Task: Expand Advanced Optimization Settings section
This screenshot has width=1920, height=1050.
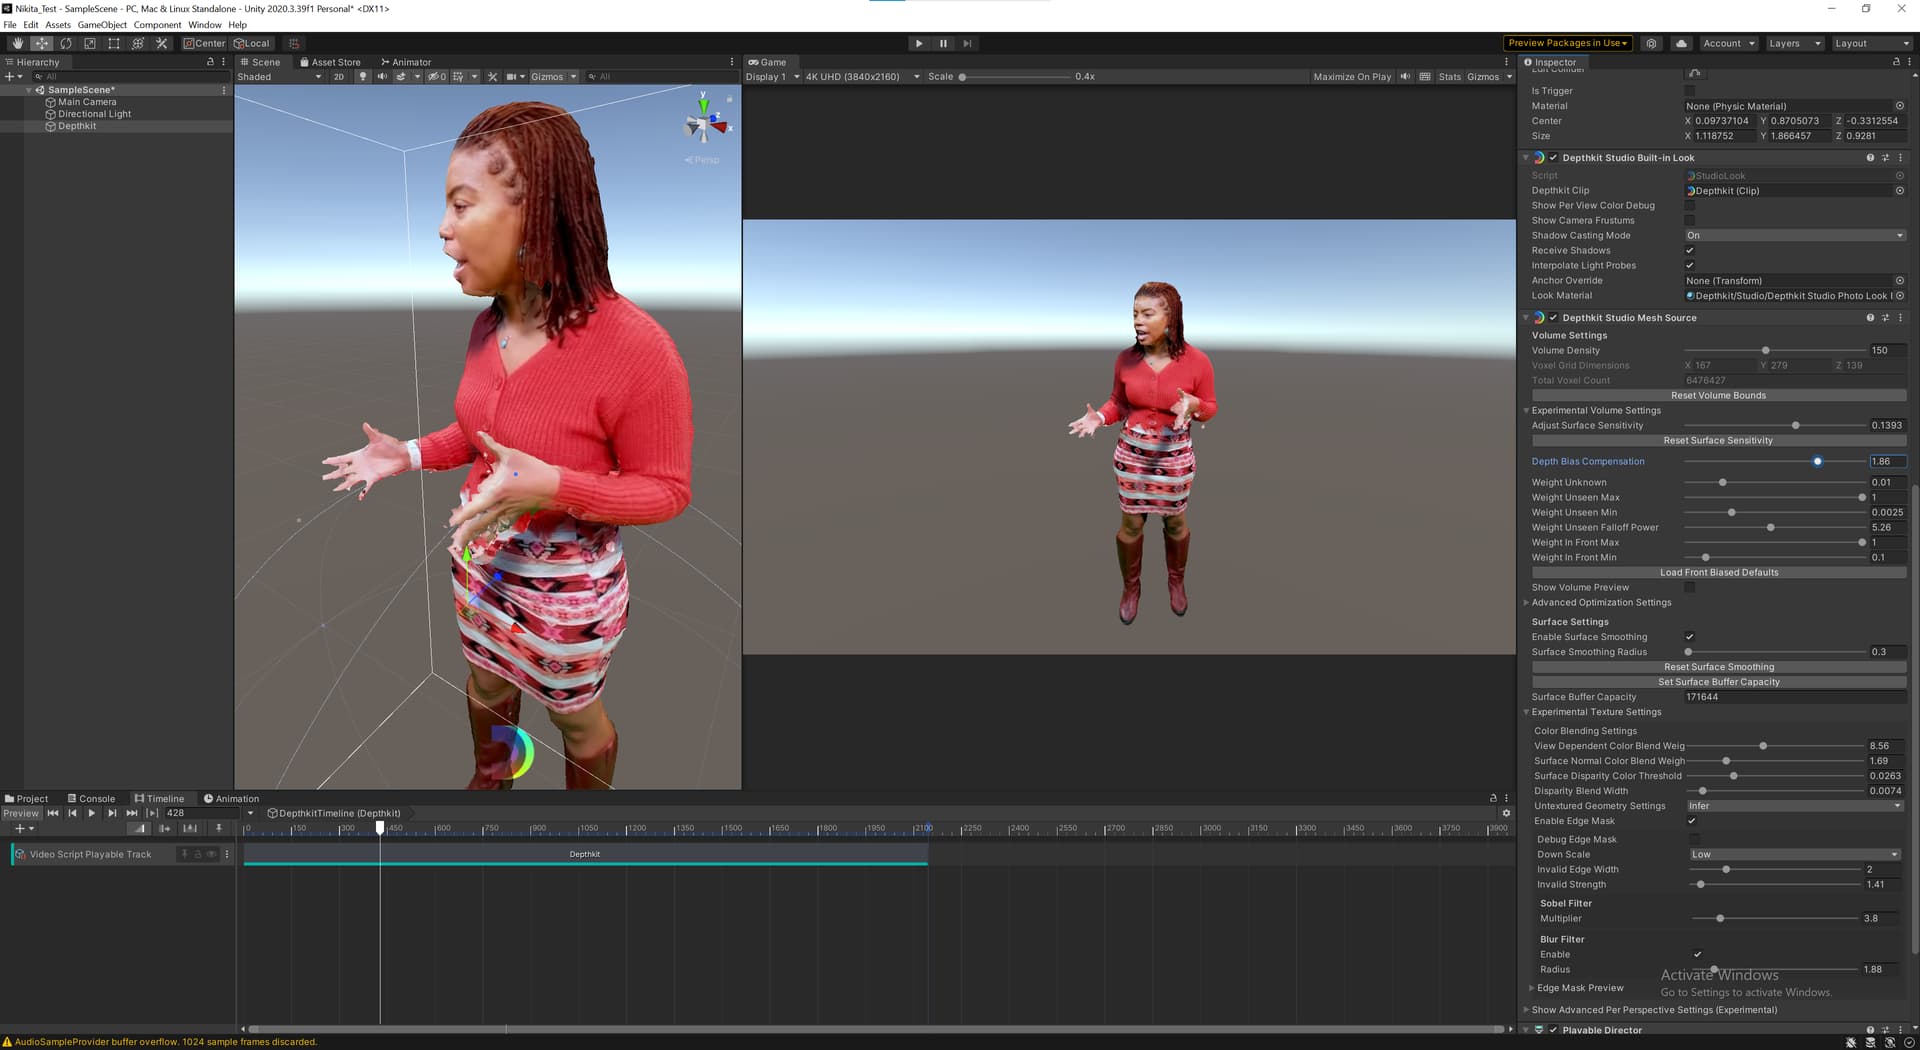Action: pyautogui.click(x=1527, y=603)
